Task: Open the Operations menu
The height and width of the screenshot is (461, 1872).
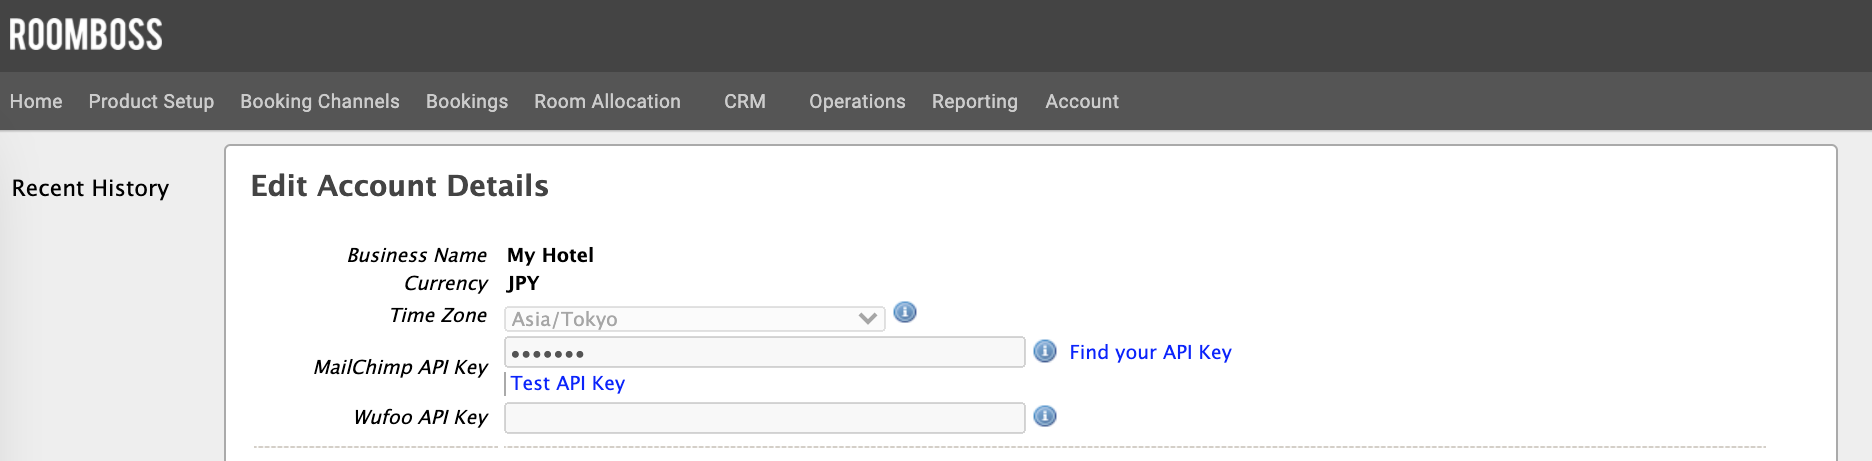Action: (x=857, y=101)
